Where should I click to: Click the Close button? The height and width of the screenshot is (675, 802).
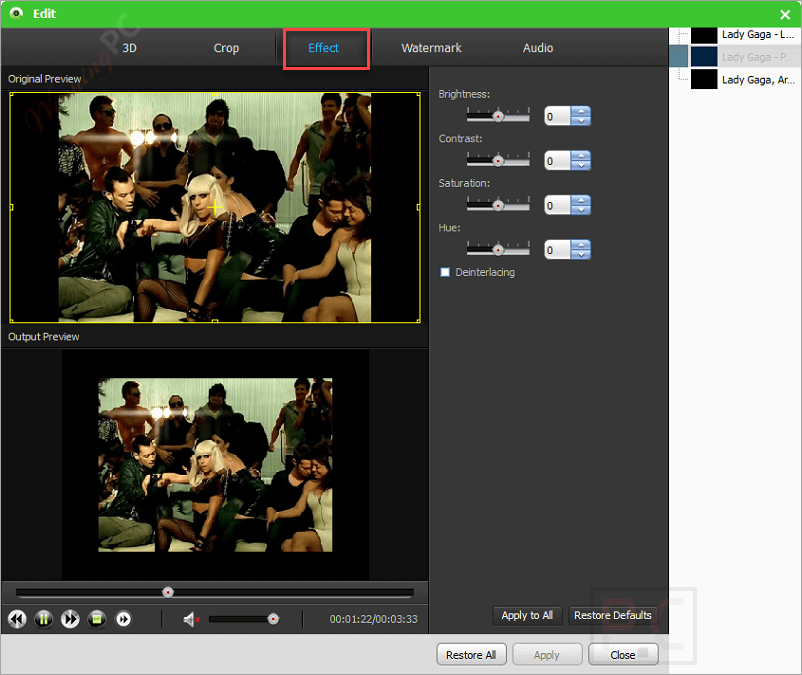[623, 655]
